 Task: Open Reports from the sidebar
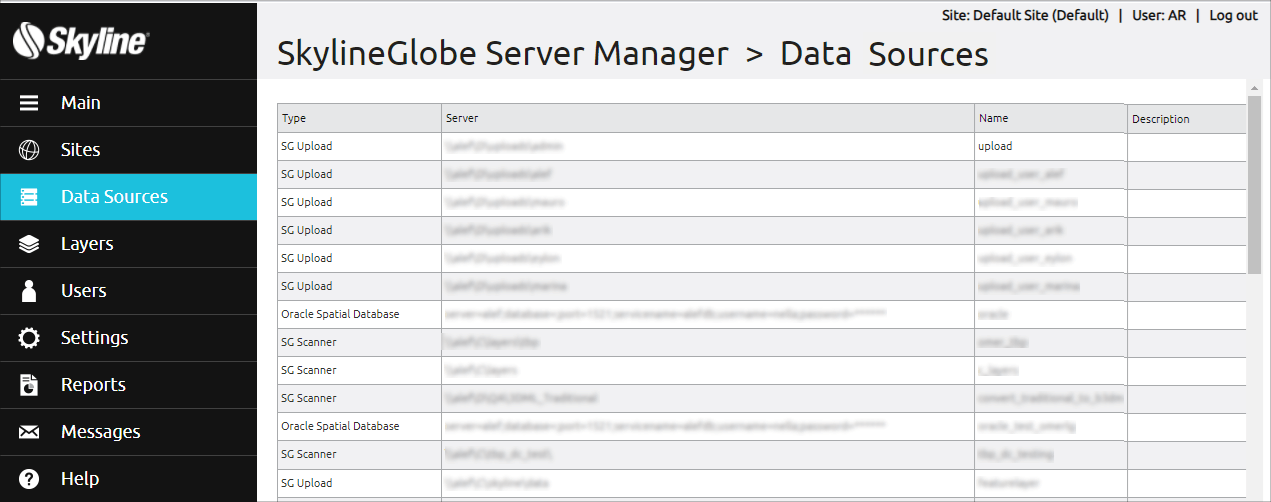point(128,385)
